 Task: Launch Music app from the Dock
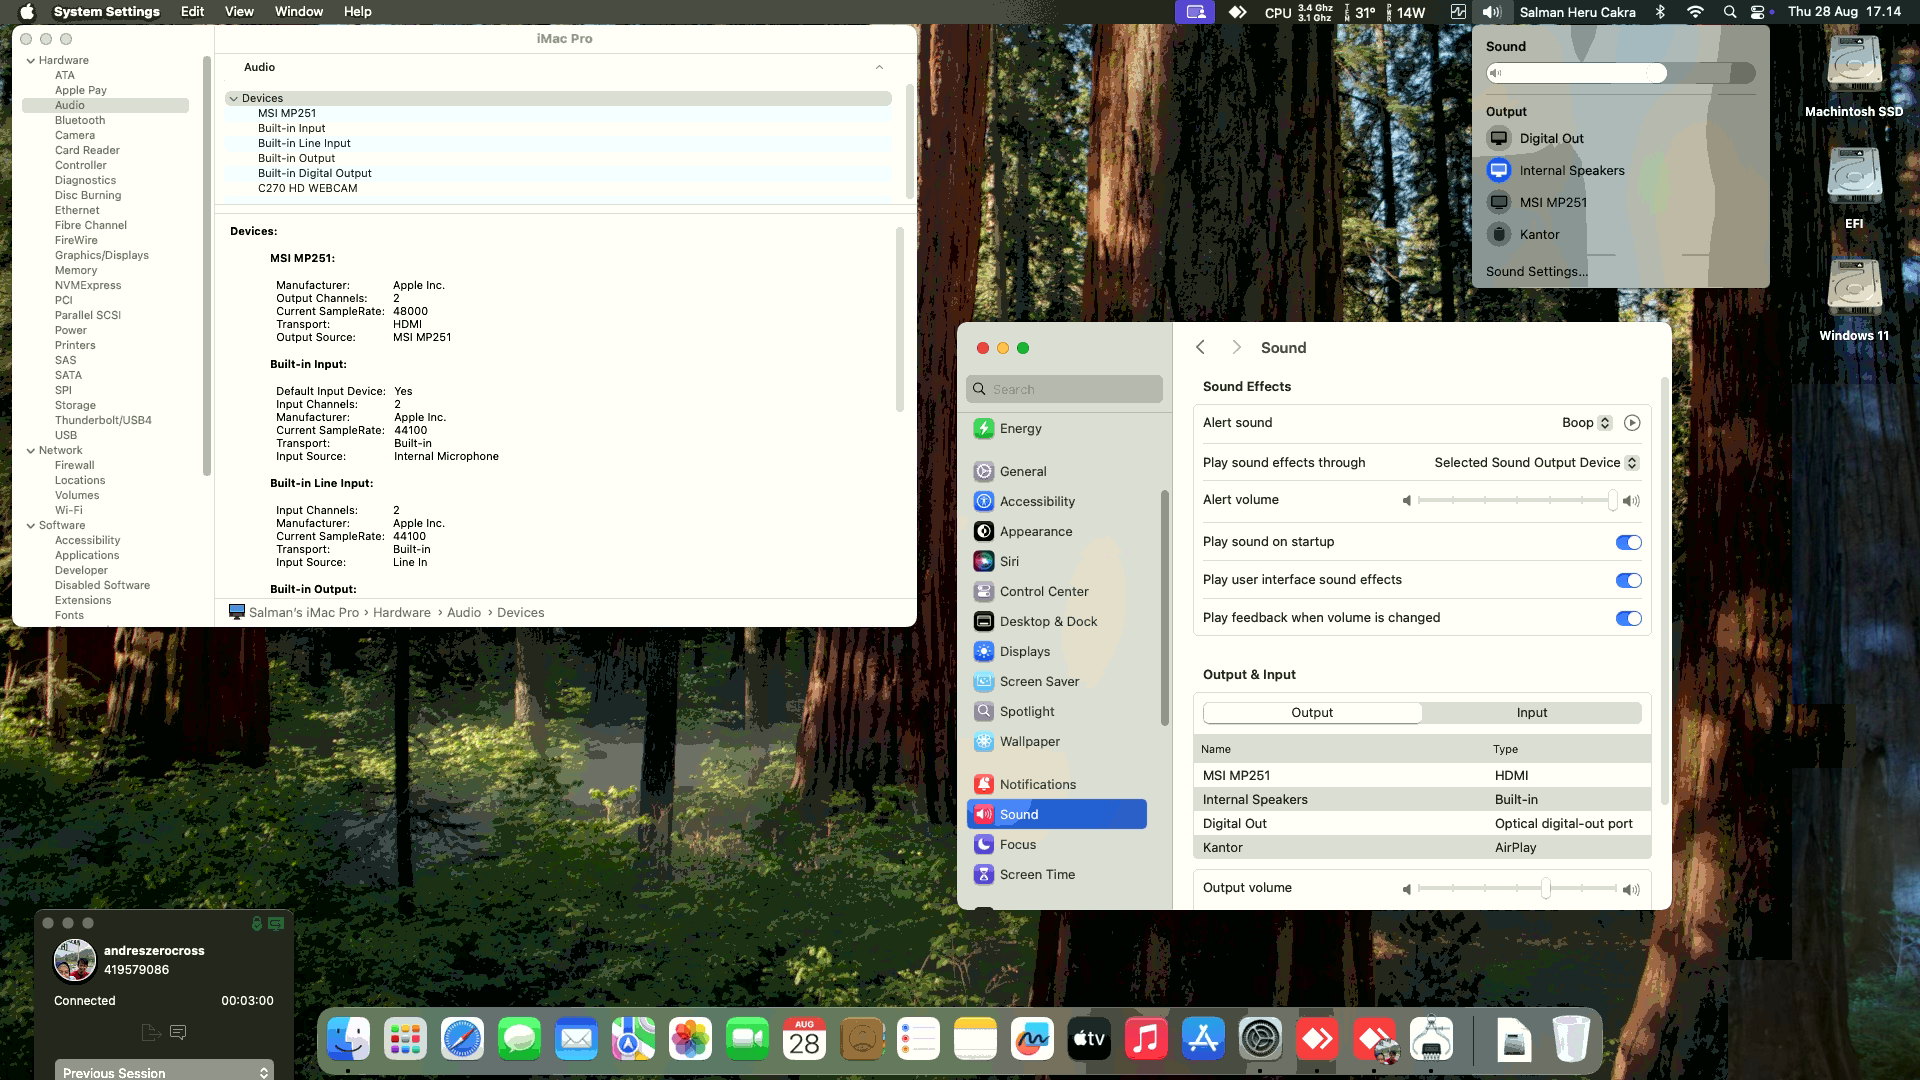(1146, 1040)
